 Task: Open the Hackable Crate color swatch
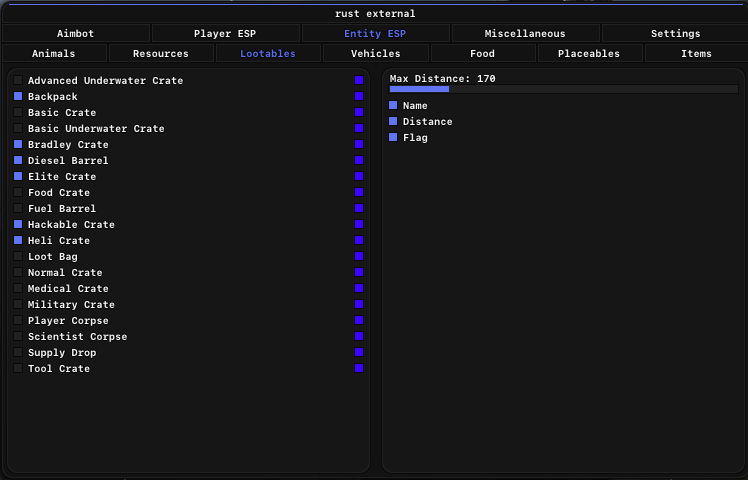[x=359, y=224]
